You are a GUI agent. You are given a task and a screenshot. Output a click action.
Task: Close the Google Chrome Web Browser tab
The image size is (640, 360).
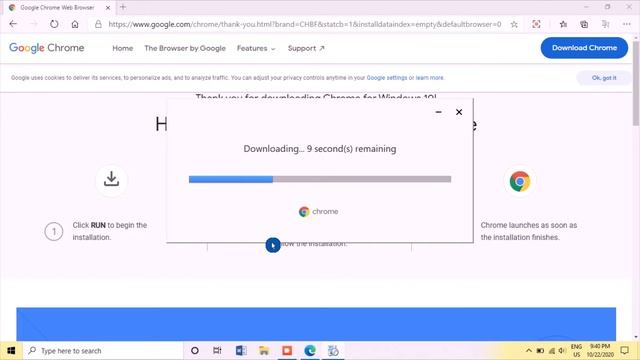108,8
